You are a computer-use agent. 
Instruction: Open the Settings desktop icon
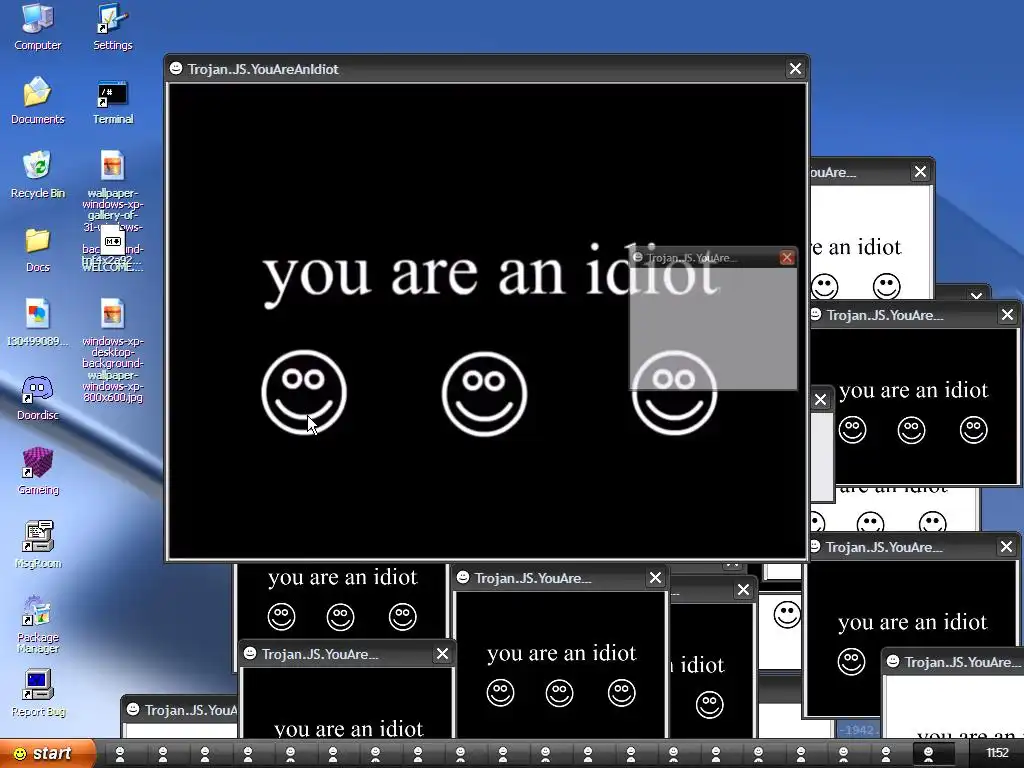(112, 26)
